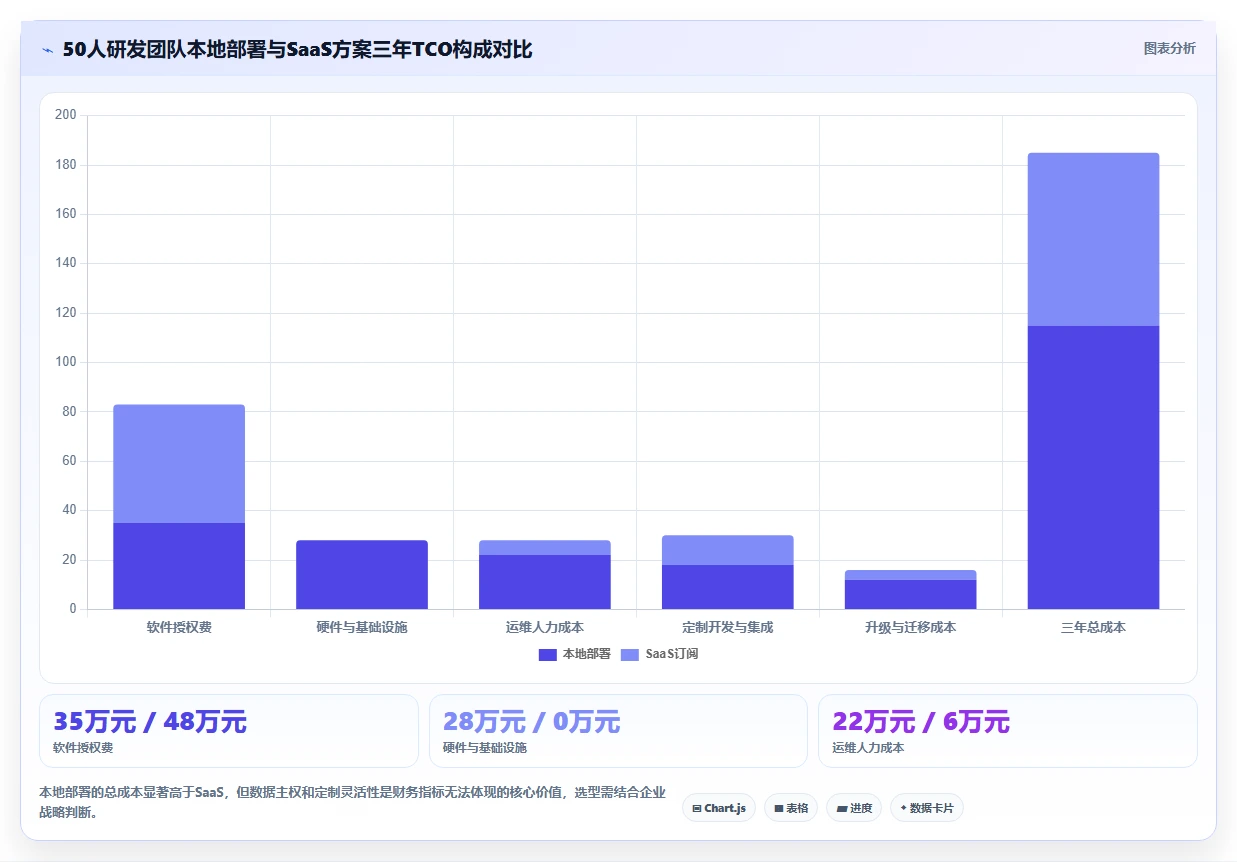
Task: Click the 本地部署 segment of 运维人力成本 bar
Action: [545, 582]
